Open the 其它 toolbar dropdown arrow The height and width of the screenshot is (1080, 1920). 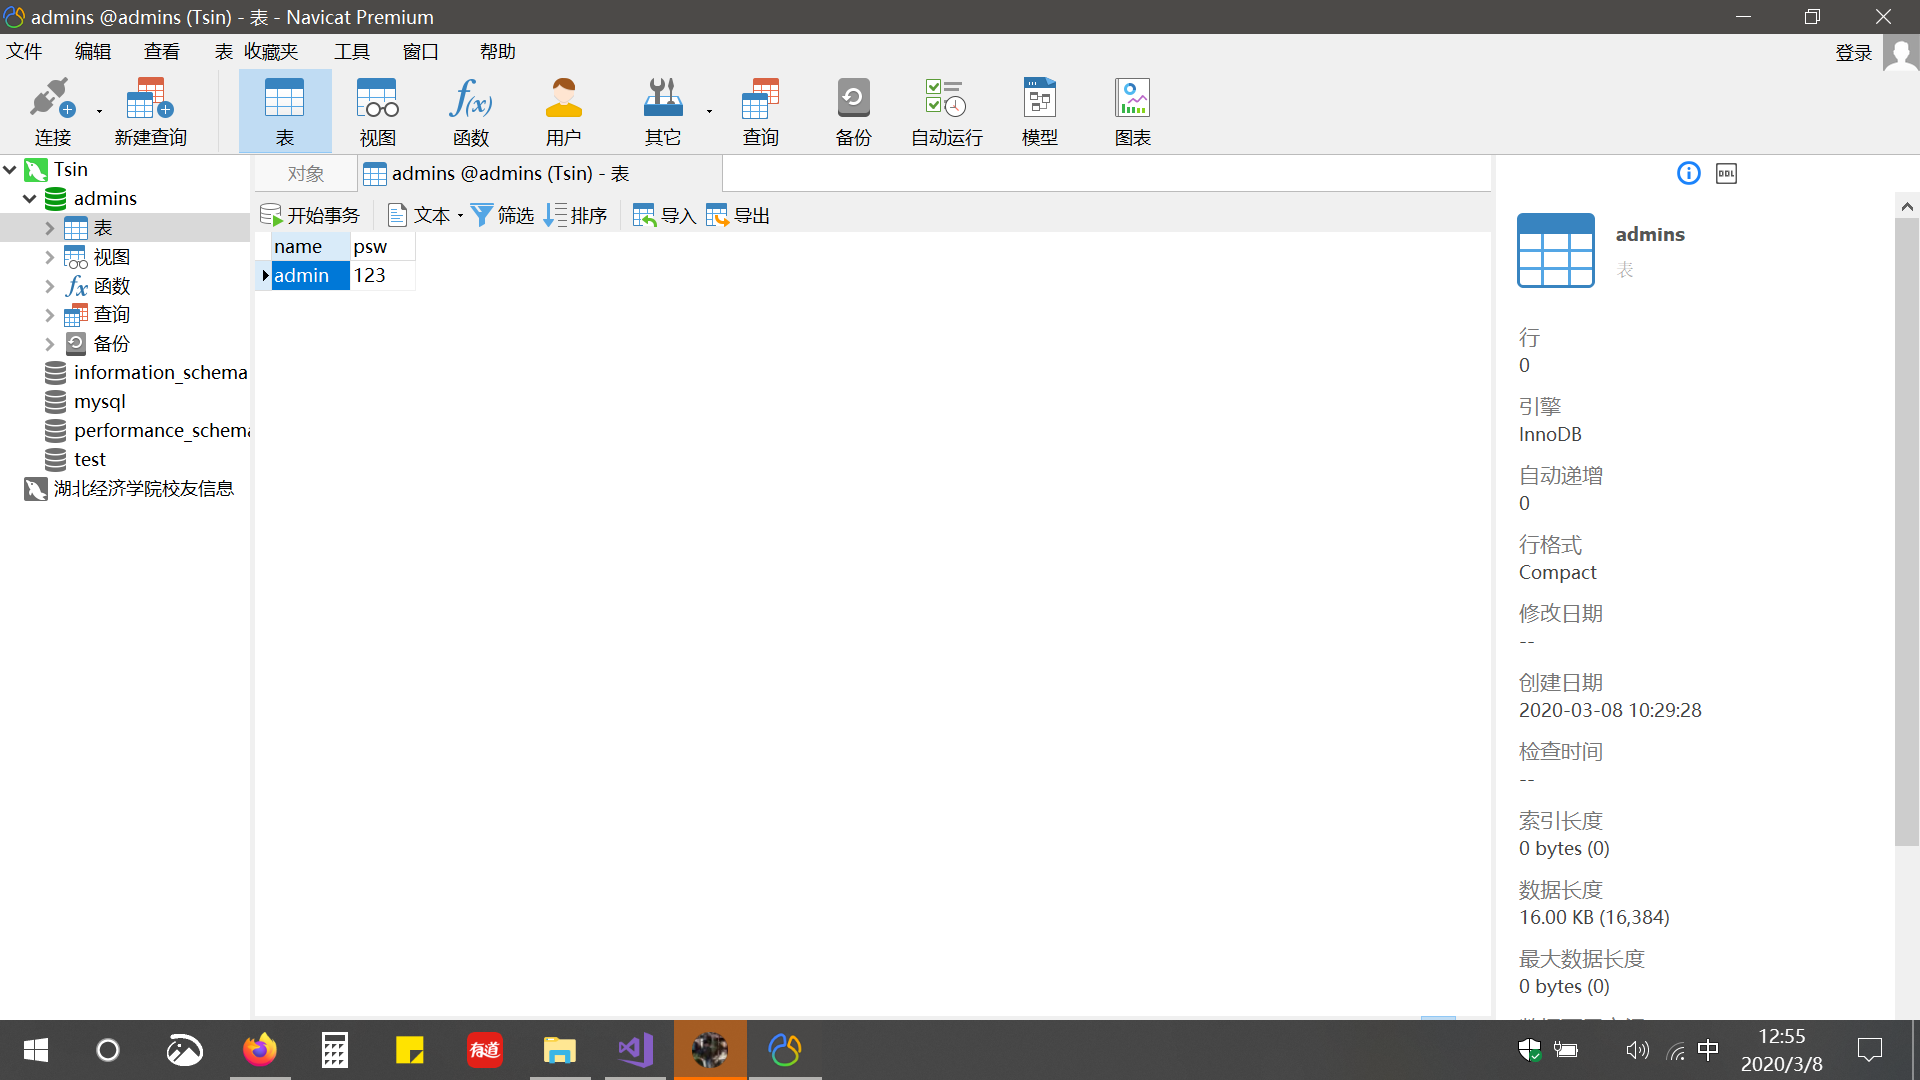pos(709,112)
